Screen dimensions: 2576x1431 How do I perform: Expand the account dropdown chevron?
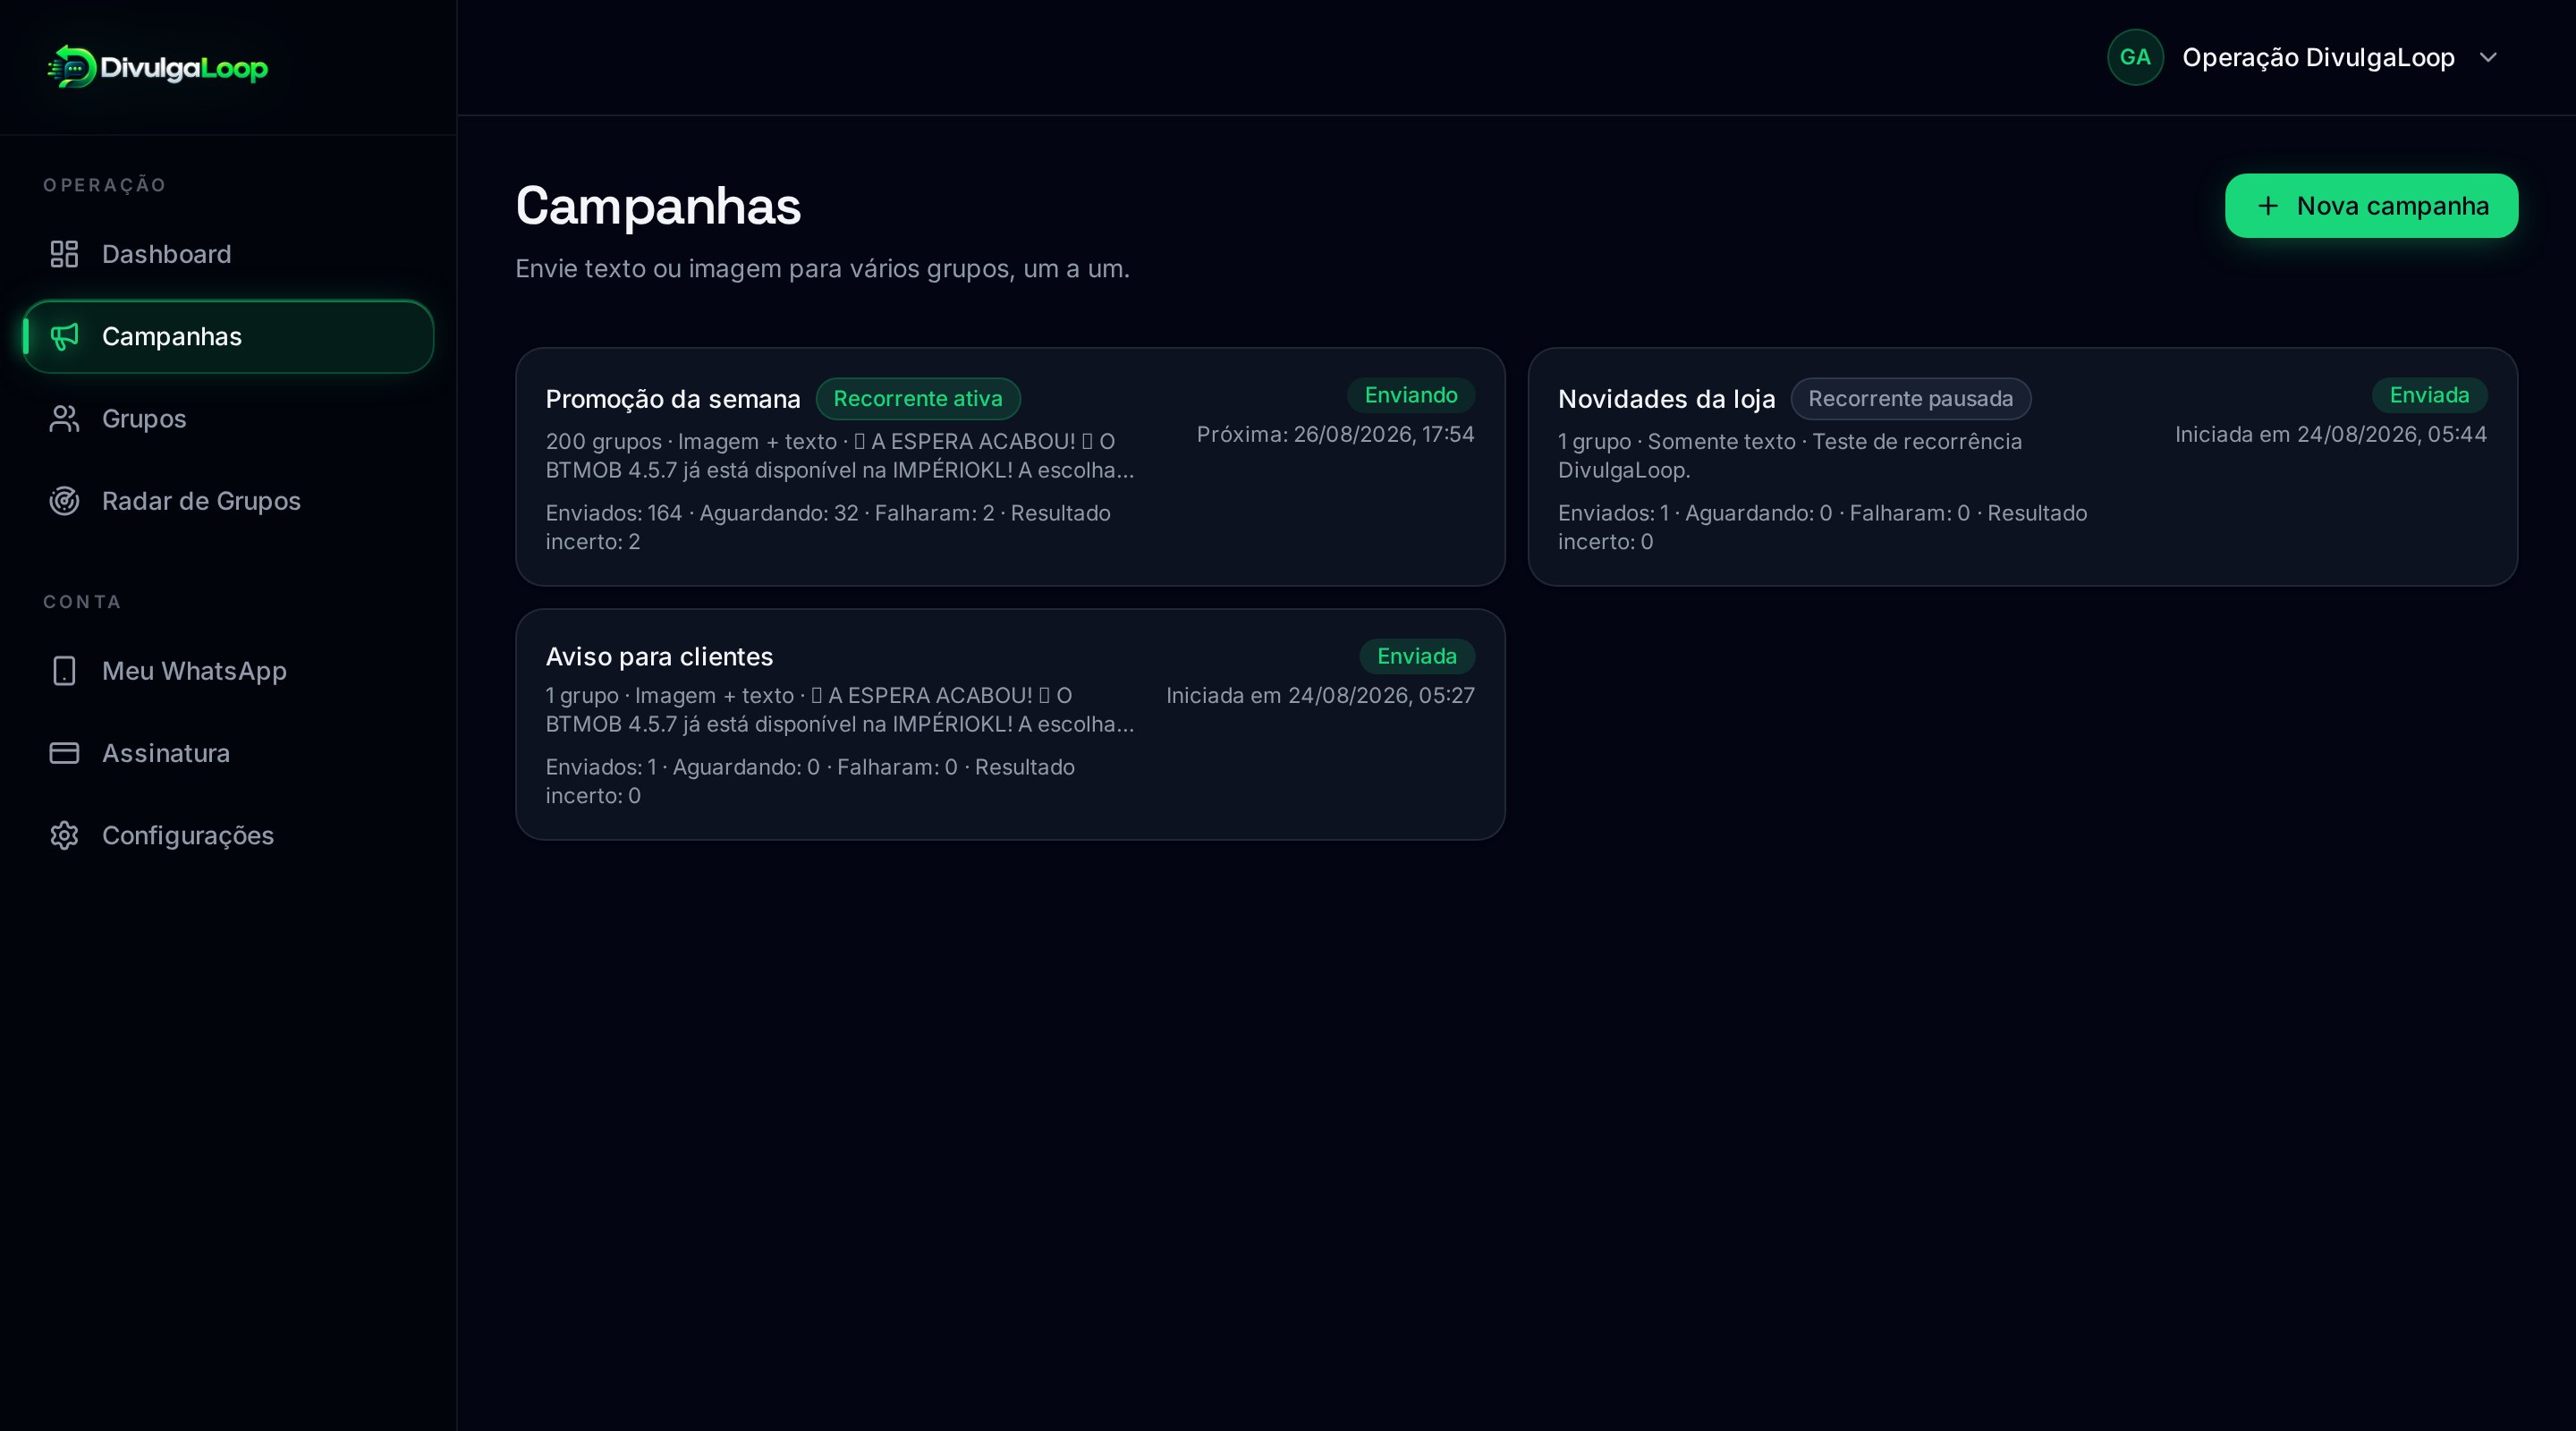click(2488, 57)
